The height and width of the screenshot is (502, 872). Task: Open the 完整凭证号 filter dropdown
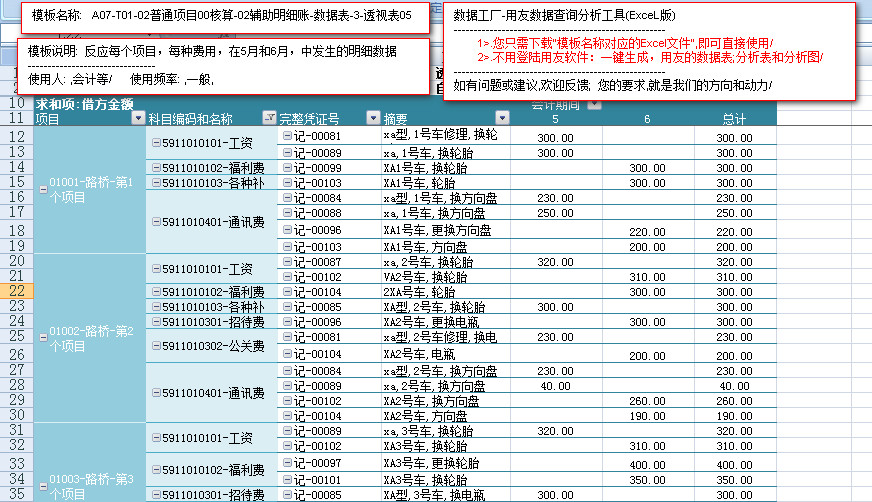point(373,119)
